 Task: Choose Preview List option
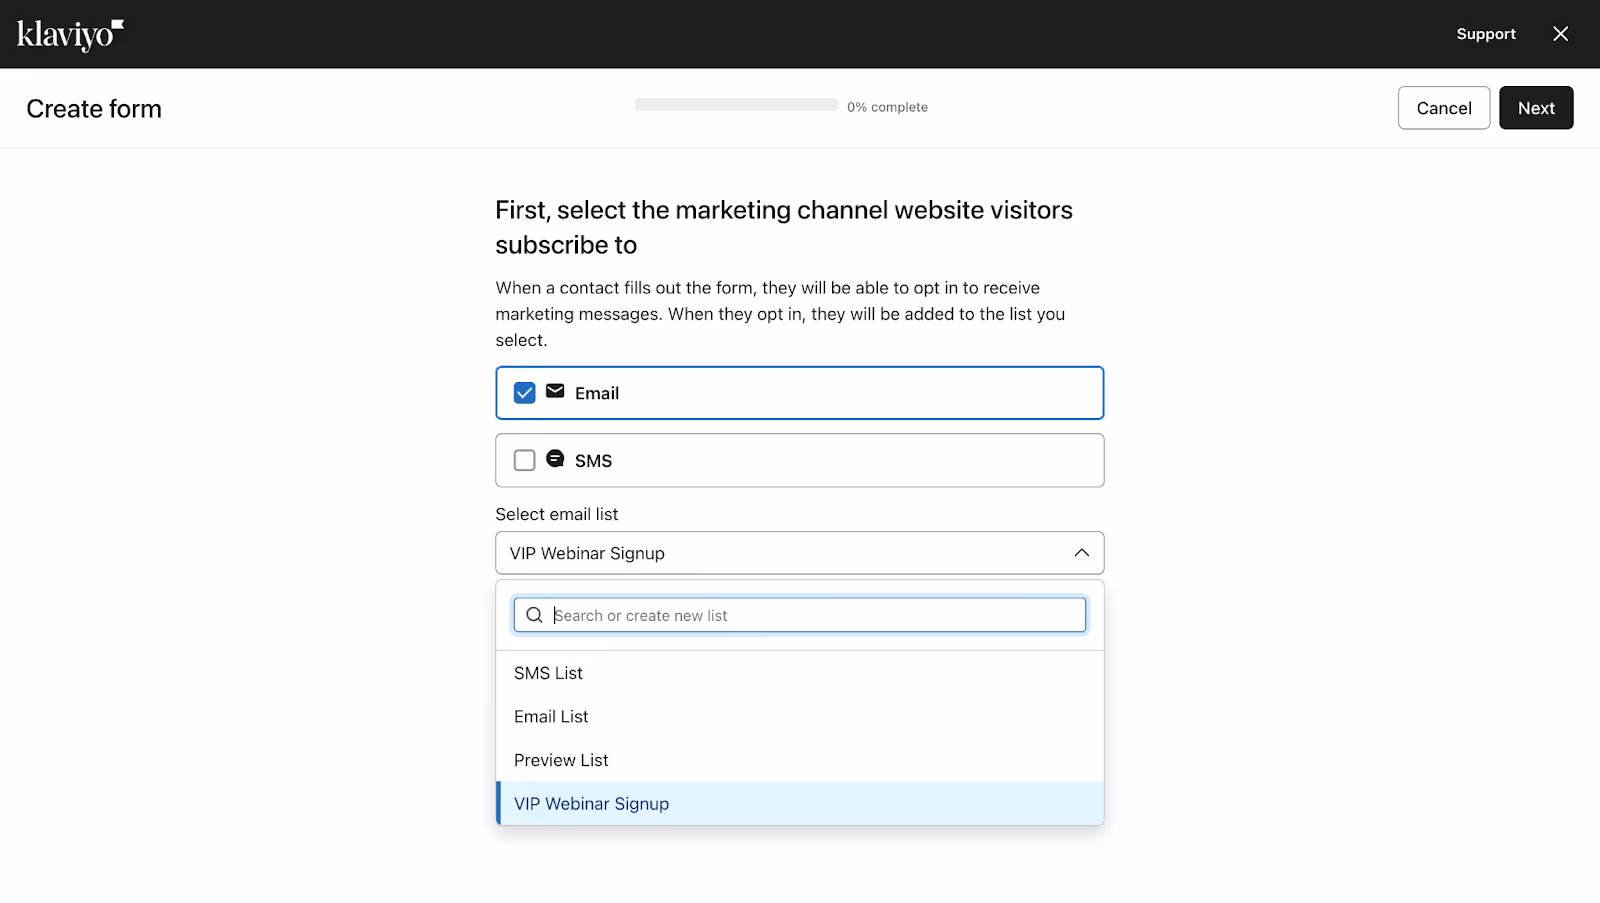click(799, 760)
